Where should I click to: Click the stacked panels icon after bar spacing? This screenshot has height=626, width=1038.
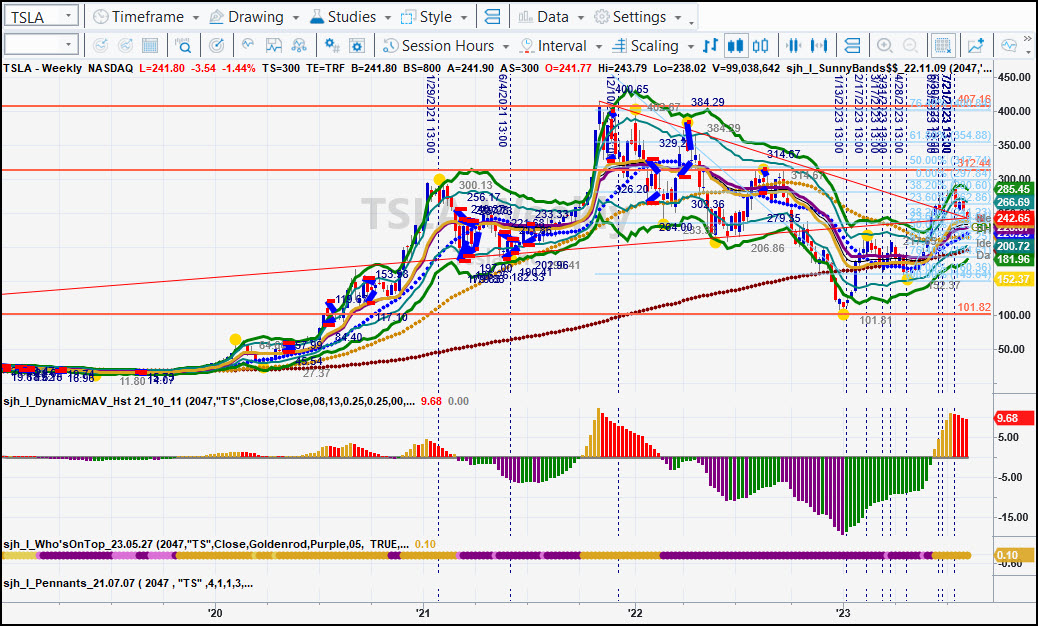click(853, 46)
